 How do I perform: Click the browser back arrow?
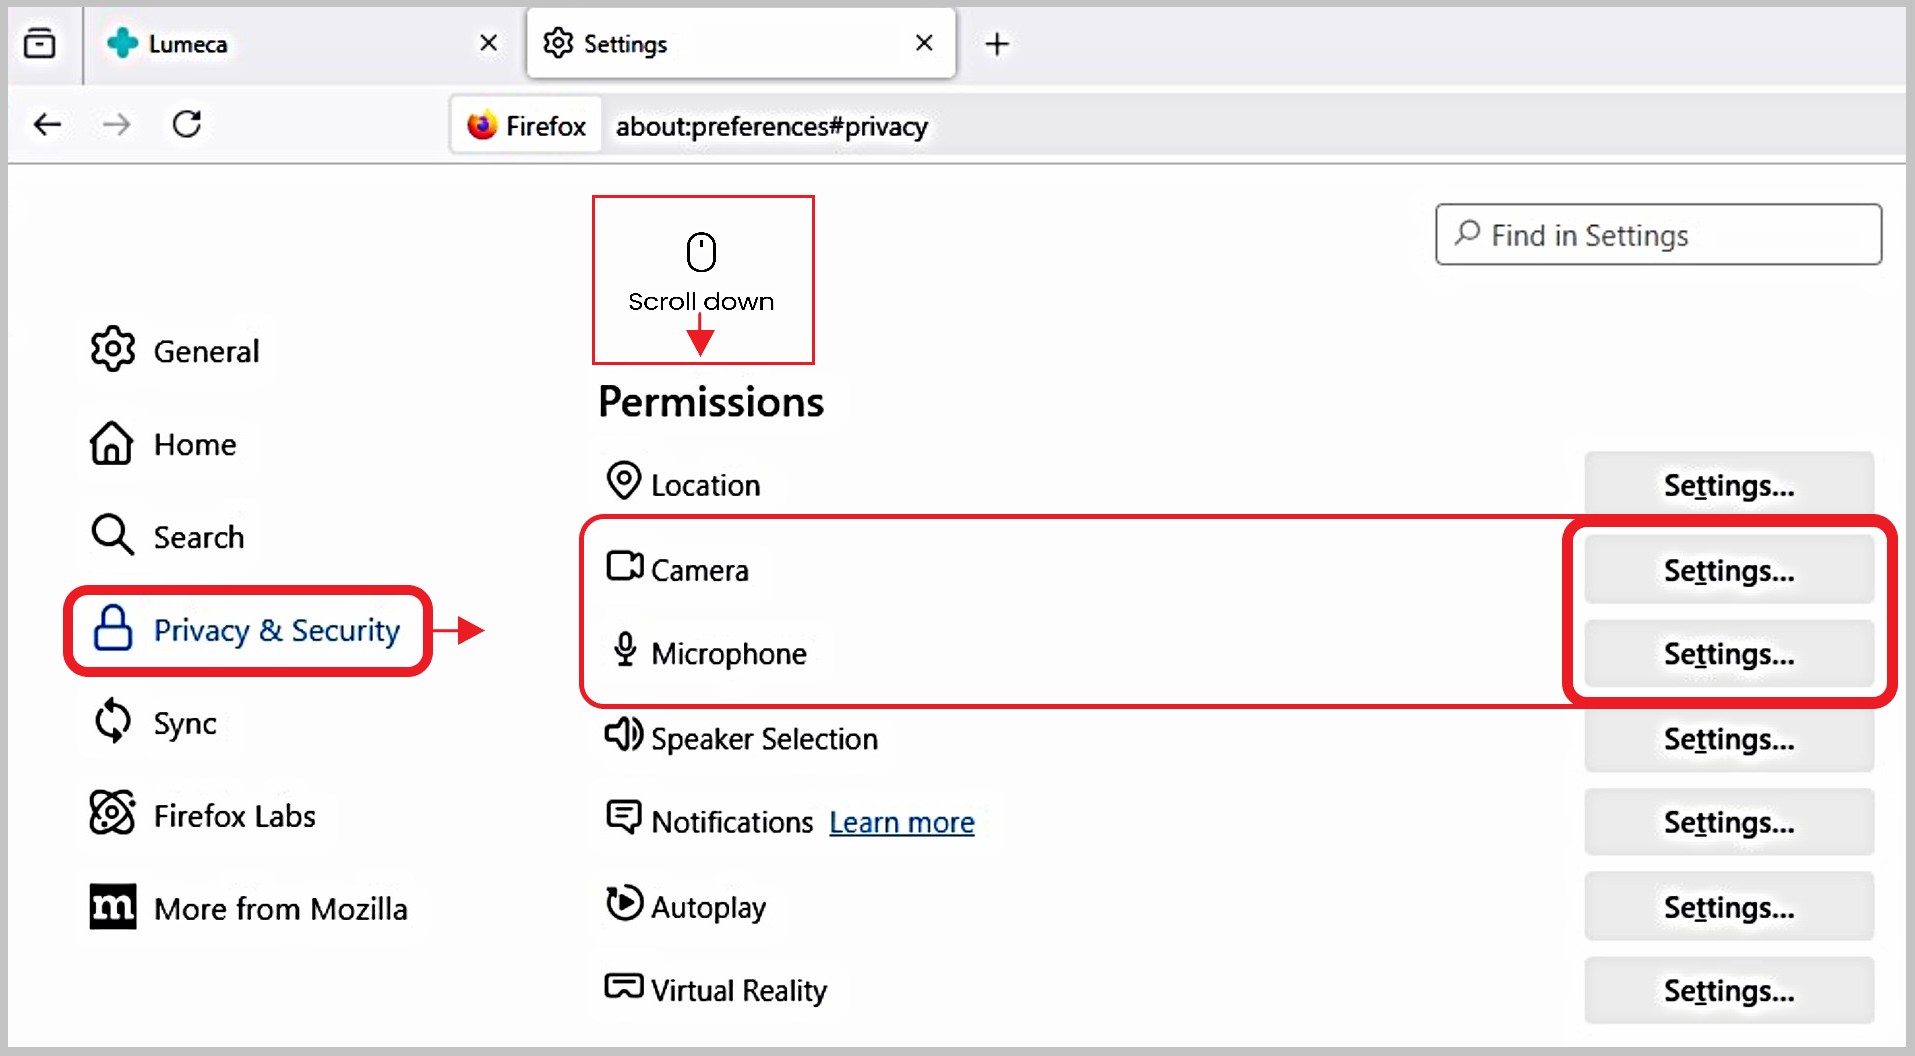(47, 124)
